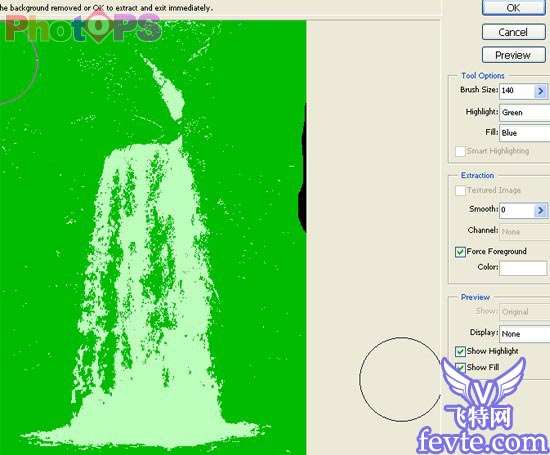Screen dimensions: 550x455
Task: Open the Show dropdown set to Original
Action: click(525, 312)
